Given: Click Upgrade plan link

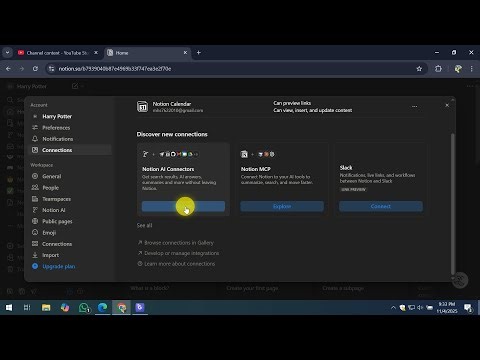Looking at the screenshot, I should (58, 266).
